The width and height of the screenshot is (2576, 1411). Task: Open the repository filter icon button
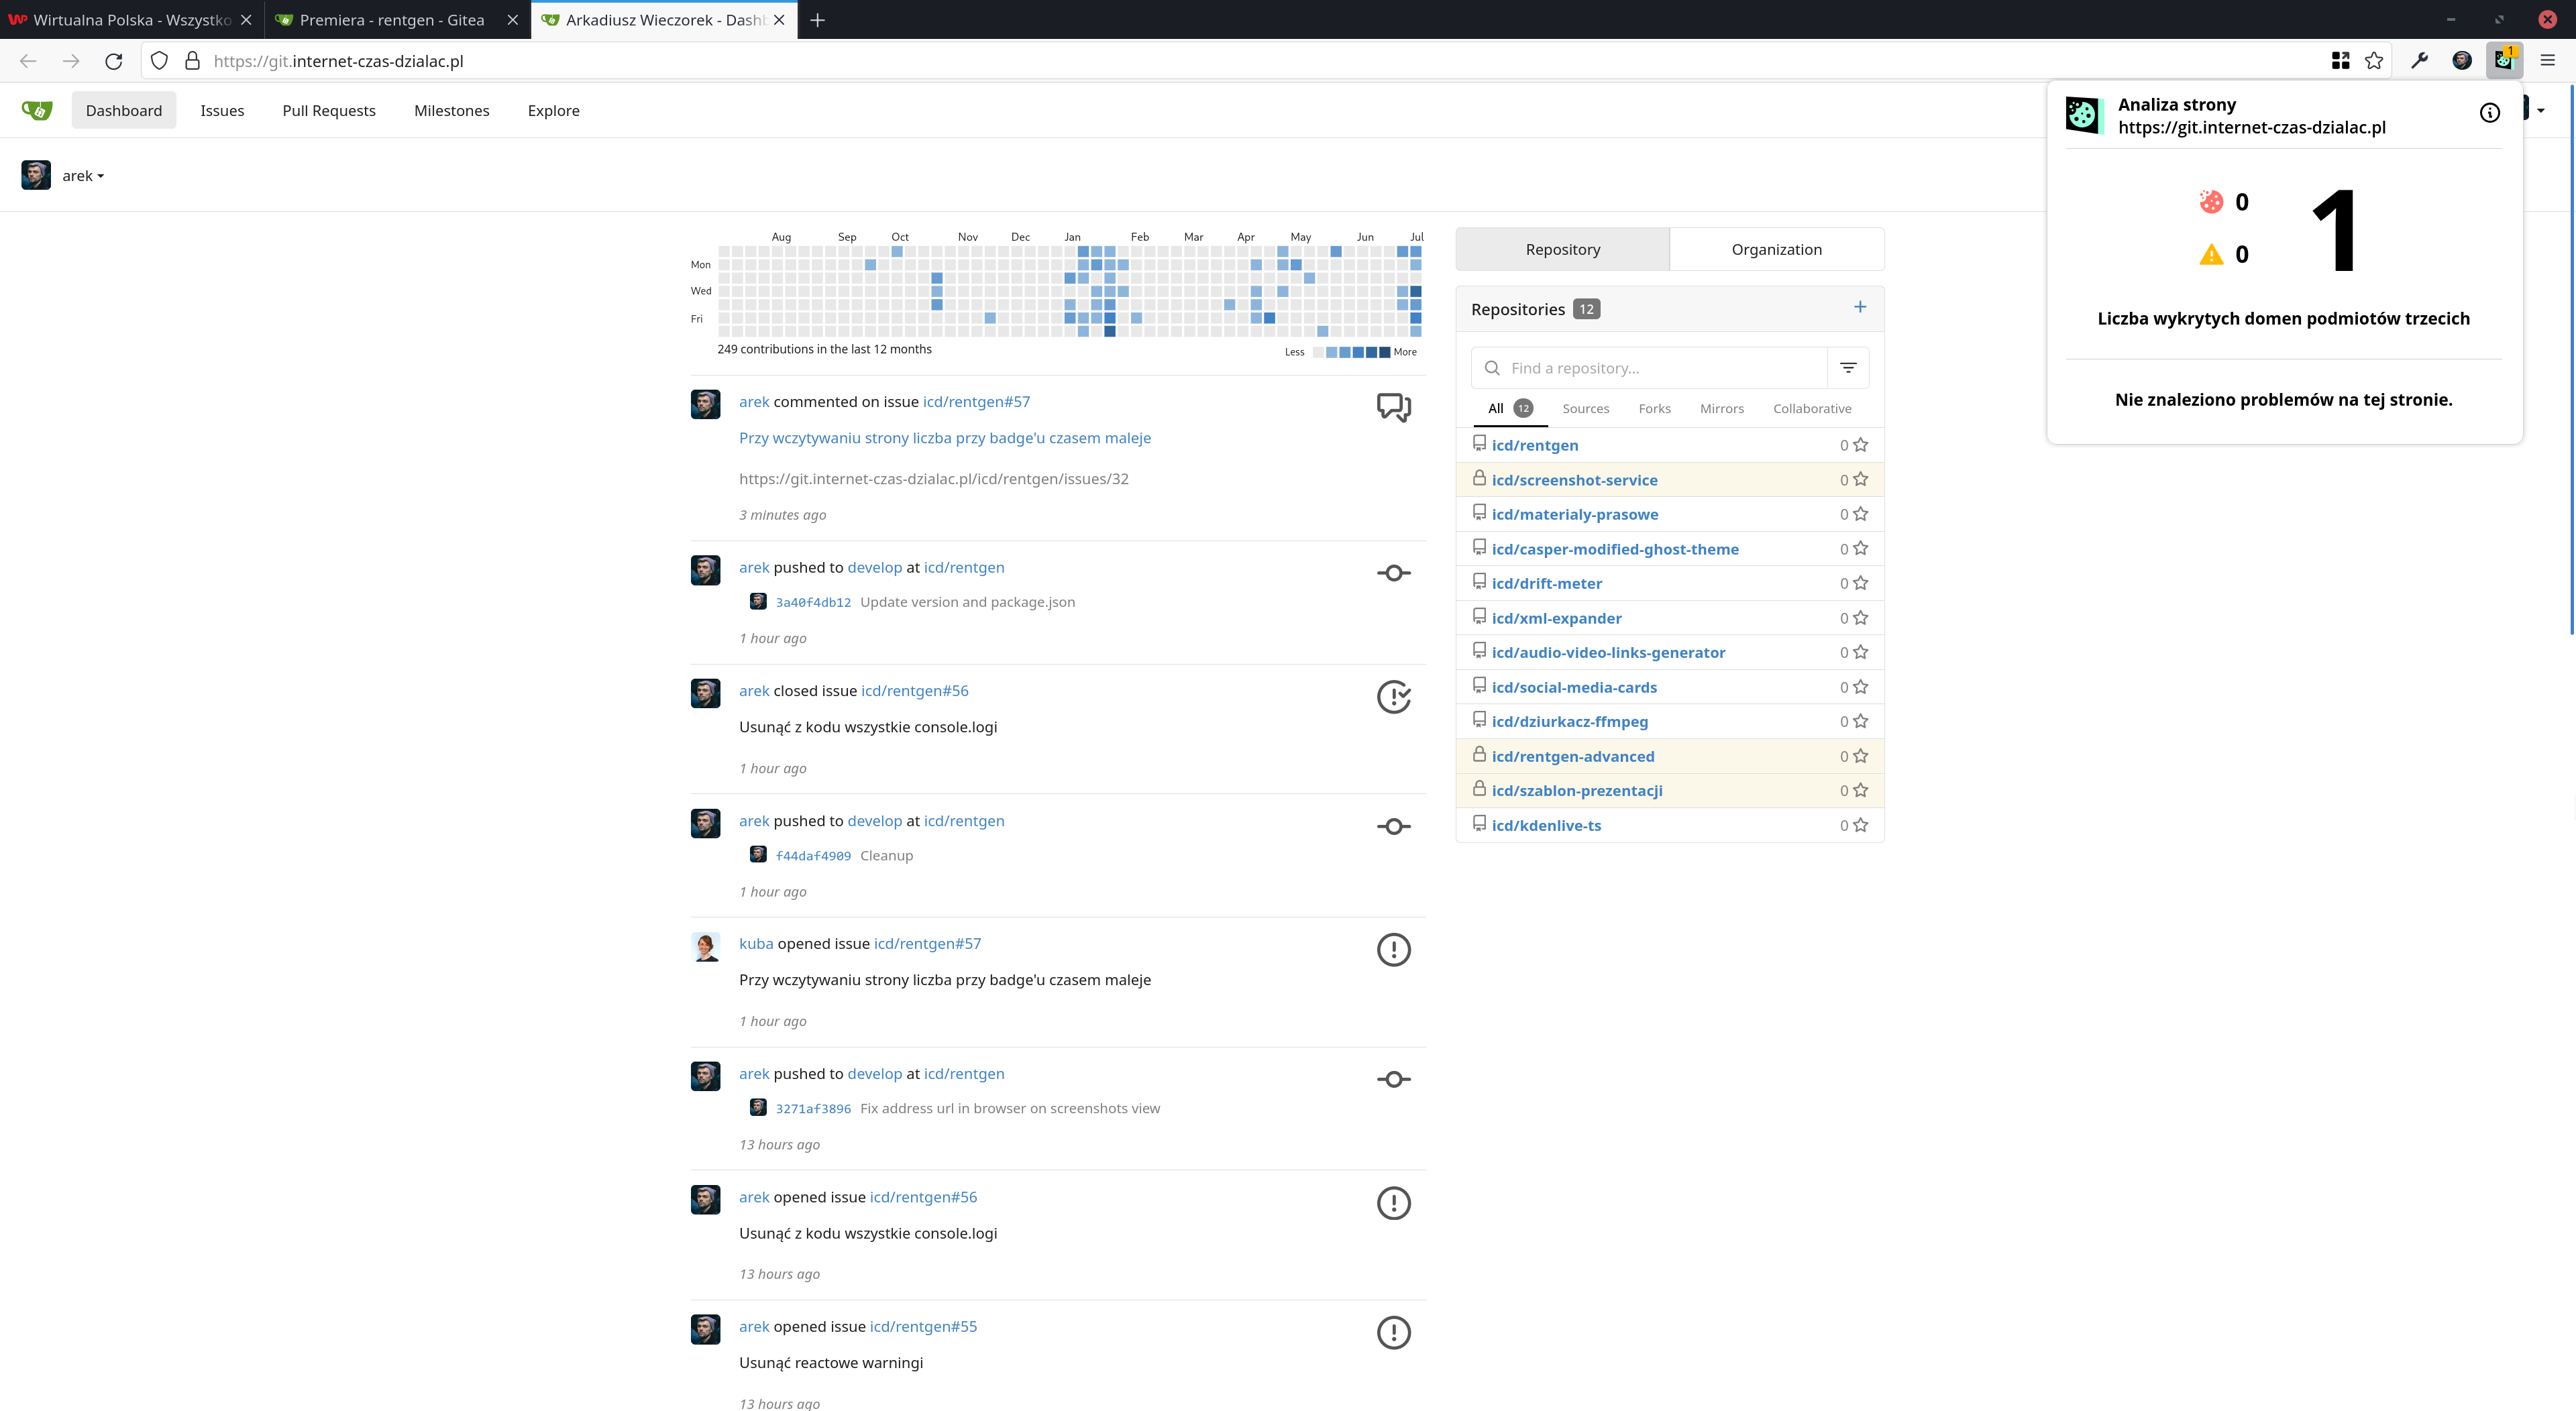1848,368
